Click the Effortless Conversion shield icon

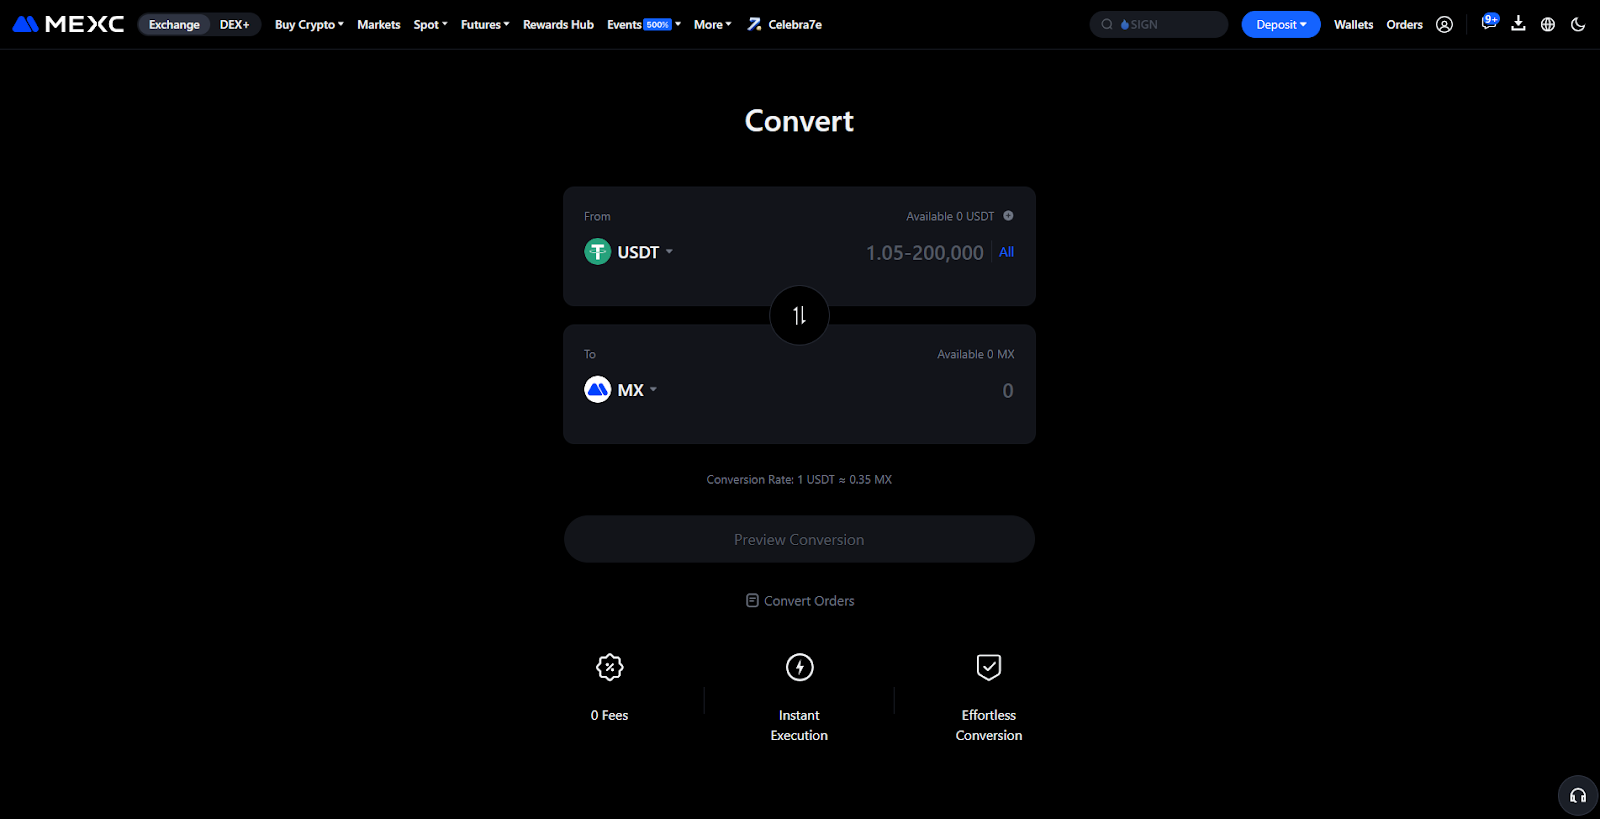[x=989, y=667]
